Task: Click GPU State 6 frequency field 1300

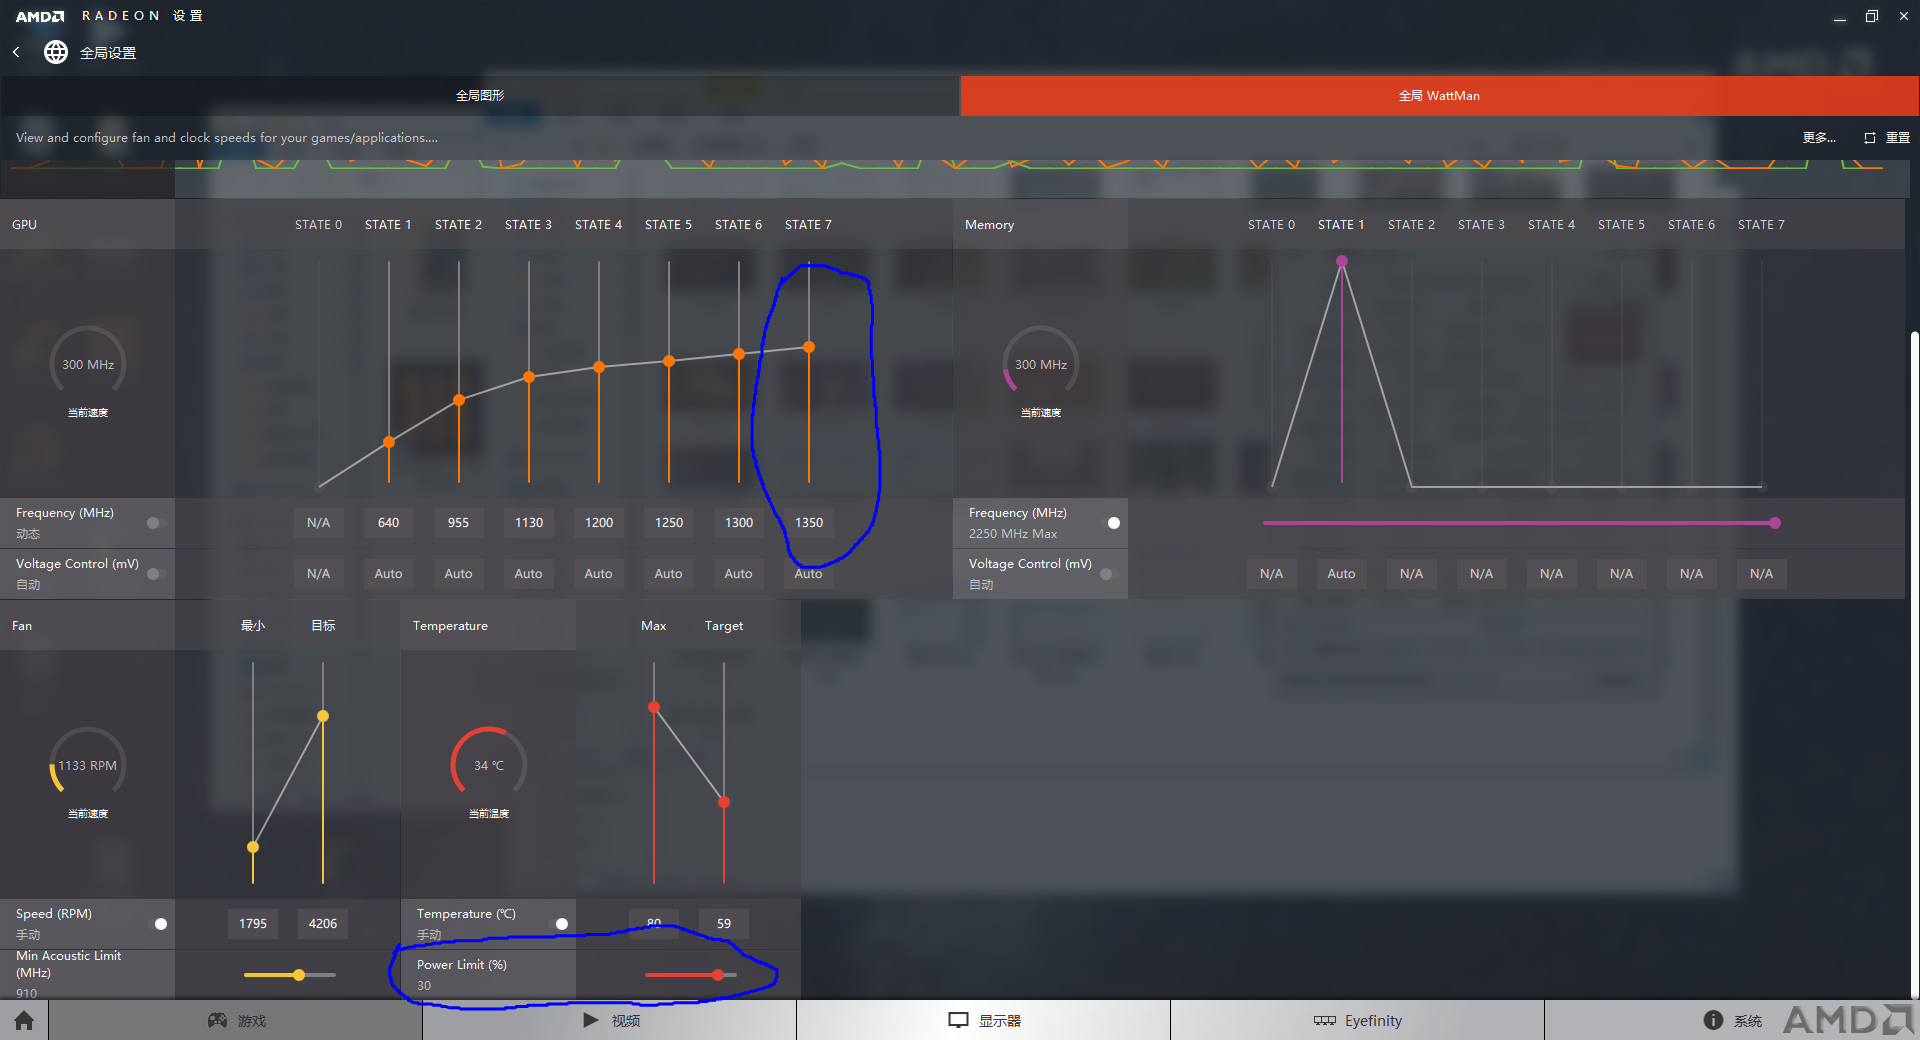Action: (x=739, y=523)
